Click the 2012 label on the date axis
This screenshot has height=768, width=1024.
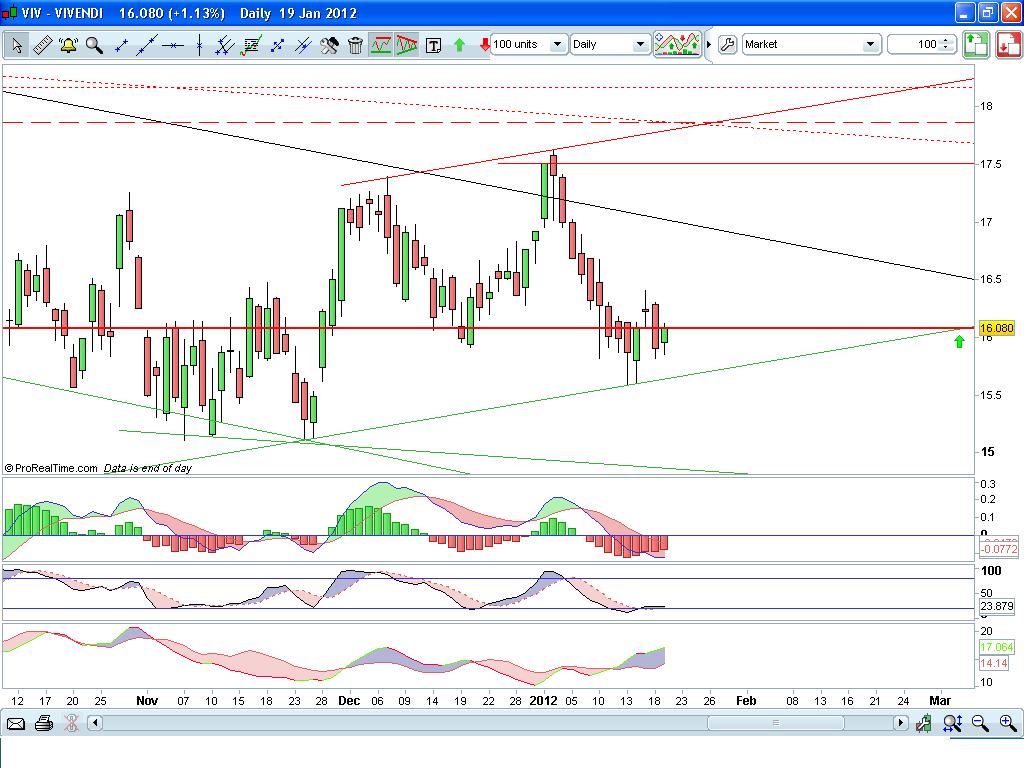click(x=543, y=701)
